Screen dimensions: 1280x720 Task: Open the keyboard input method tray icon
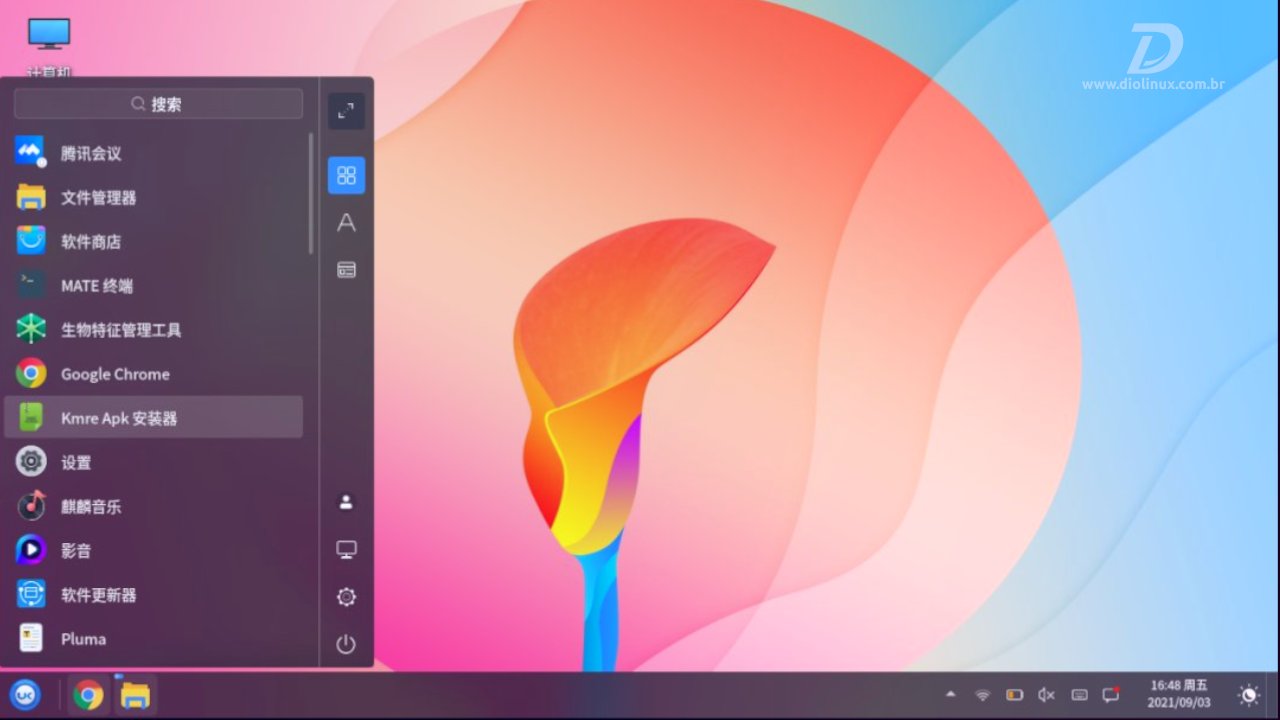1079,694
